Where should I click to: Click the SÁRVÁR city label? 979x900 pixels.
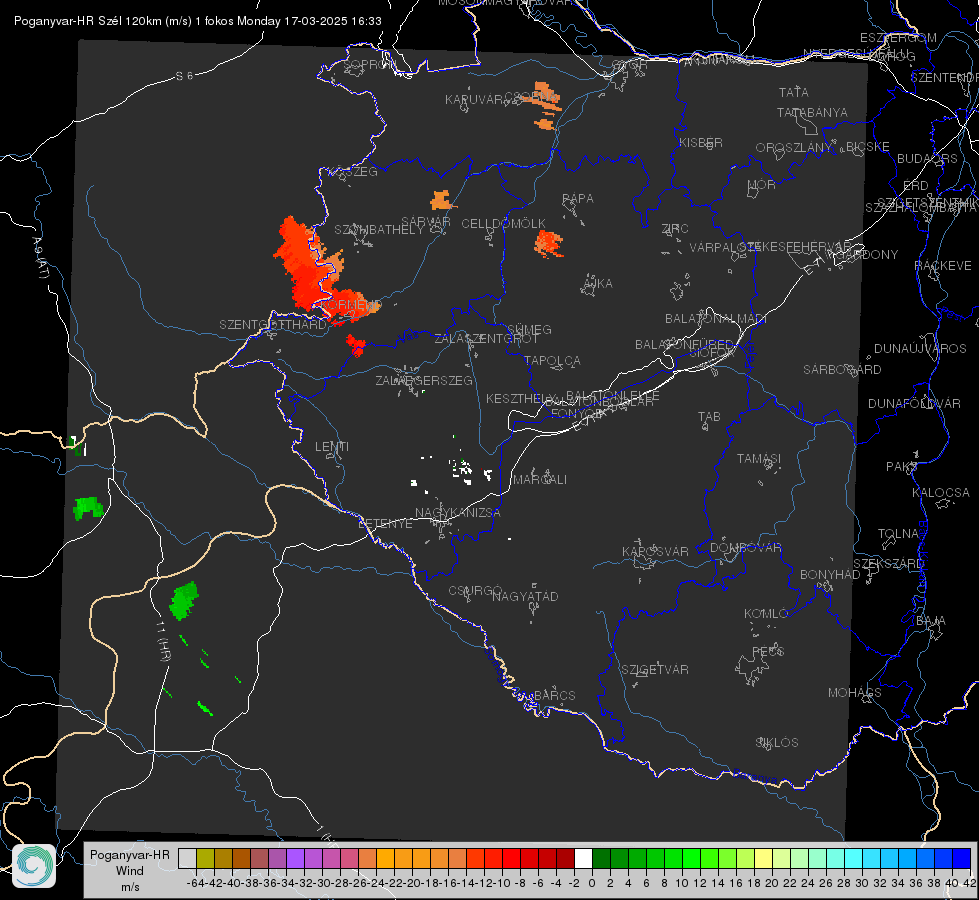(x=426, y=221)
